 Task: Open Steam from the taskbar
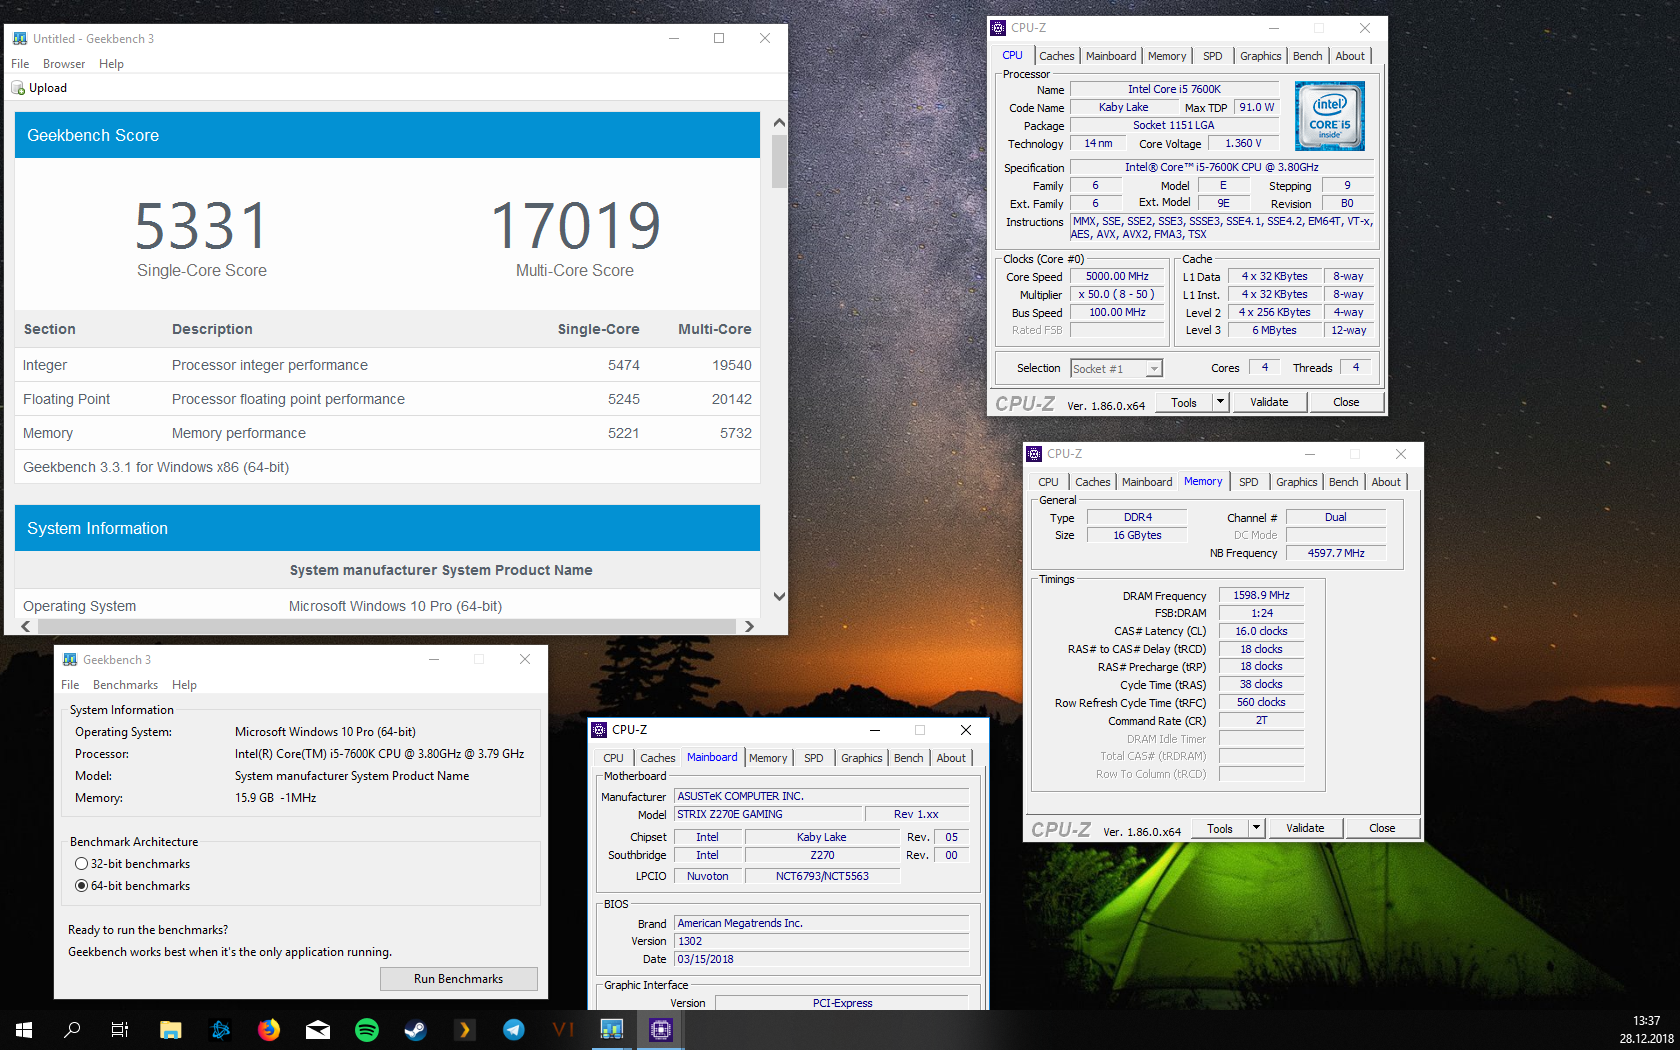pos(416,1029)
